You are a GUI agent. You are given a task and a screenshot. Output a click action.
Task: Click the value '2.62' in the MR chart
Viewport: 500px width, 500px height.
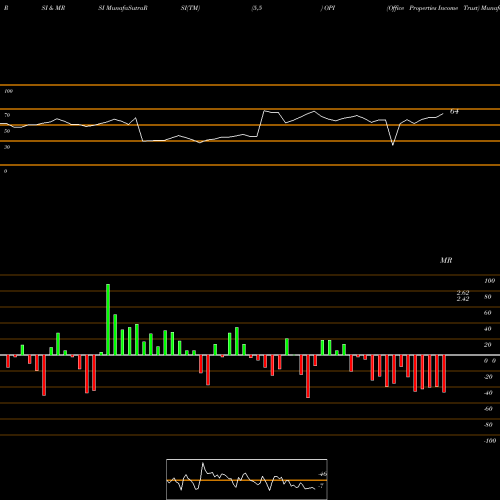tap(463, 292)
